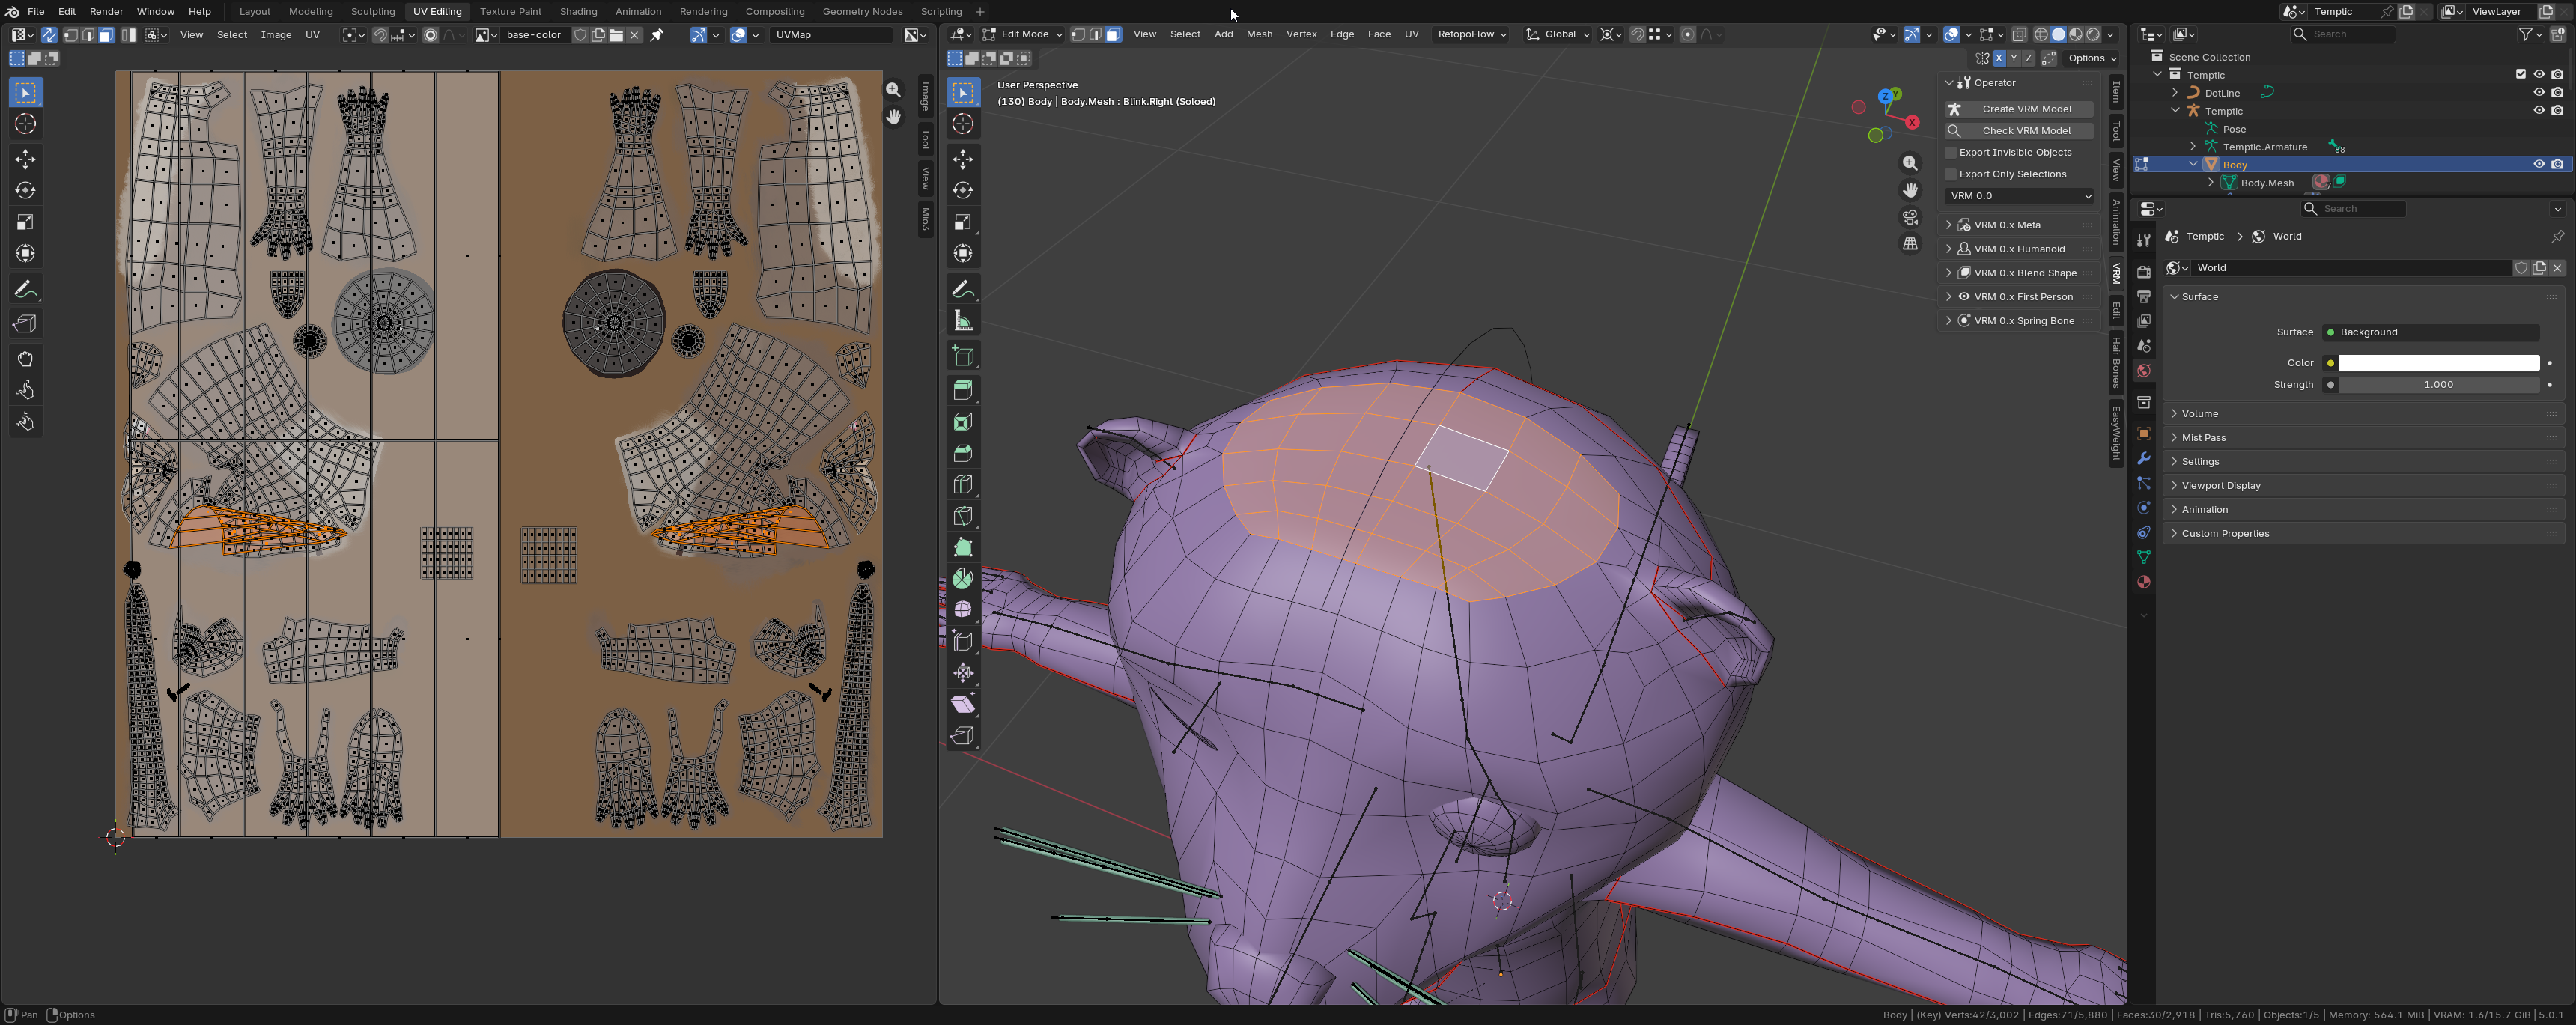This screenshot has width=2576, height=1025.
Task: Open the Mesh menu in 3D viewport
Action: click(1259, 34)
